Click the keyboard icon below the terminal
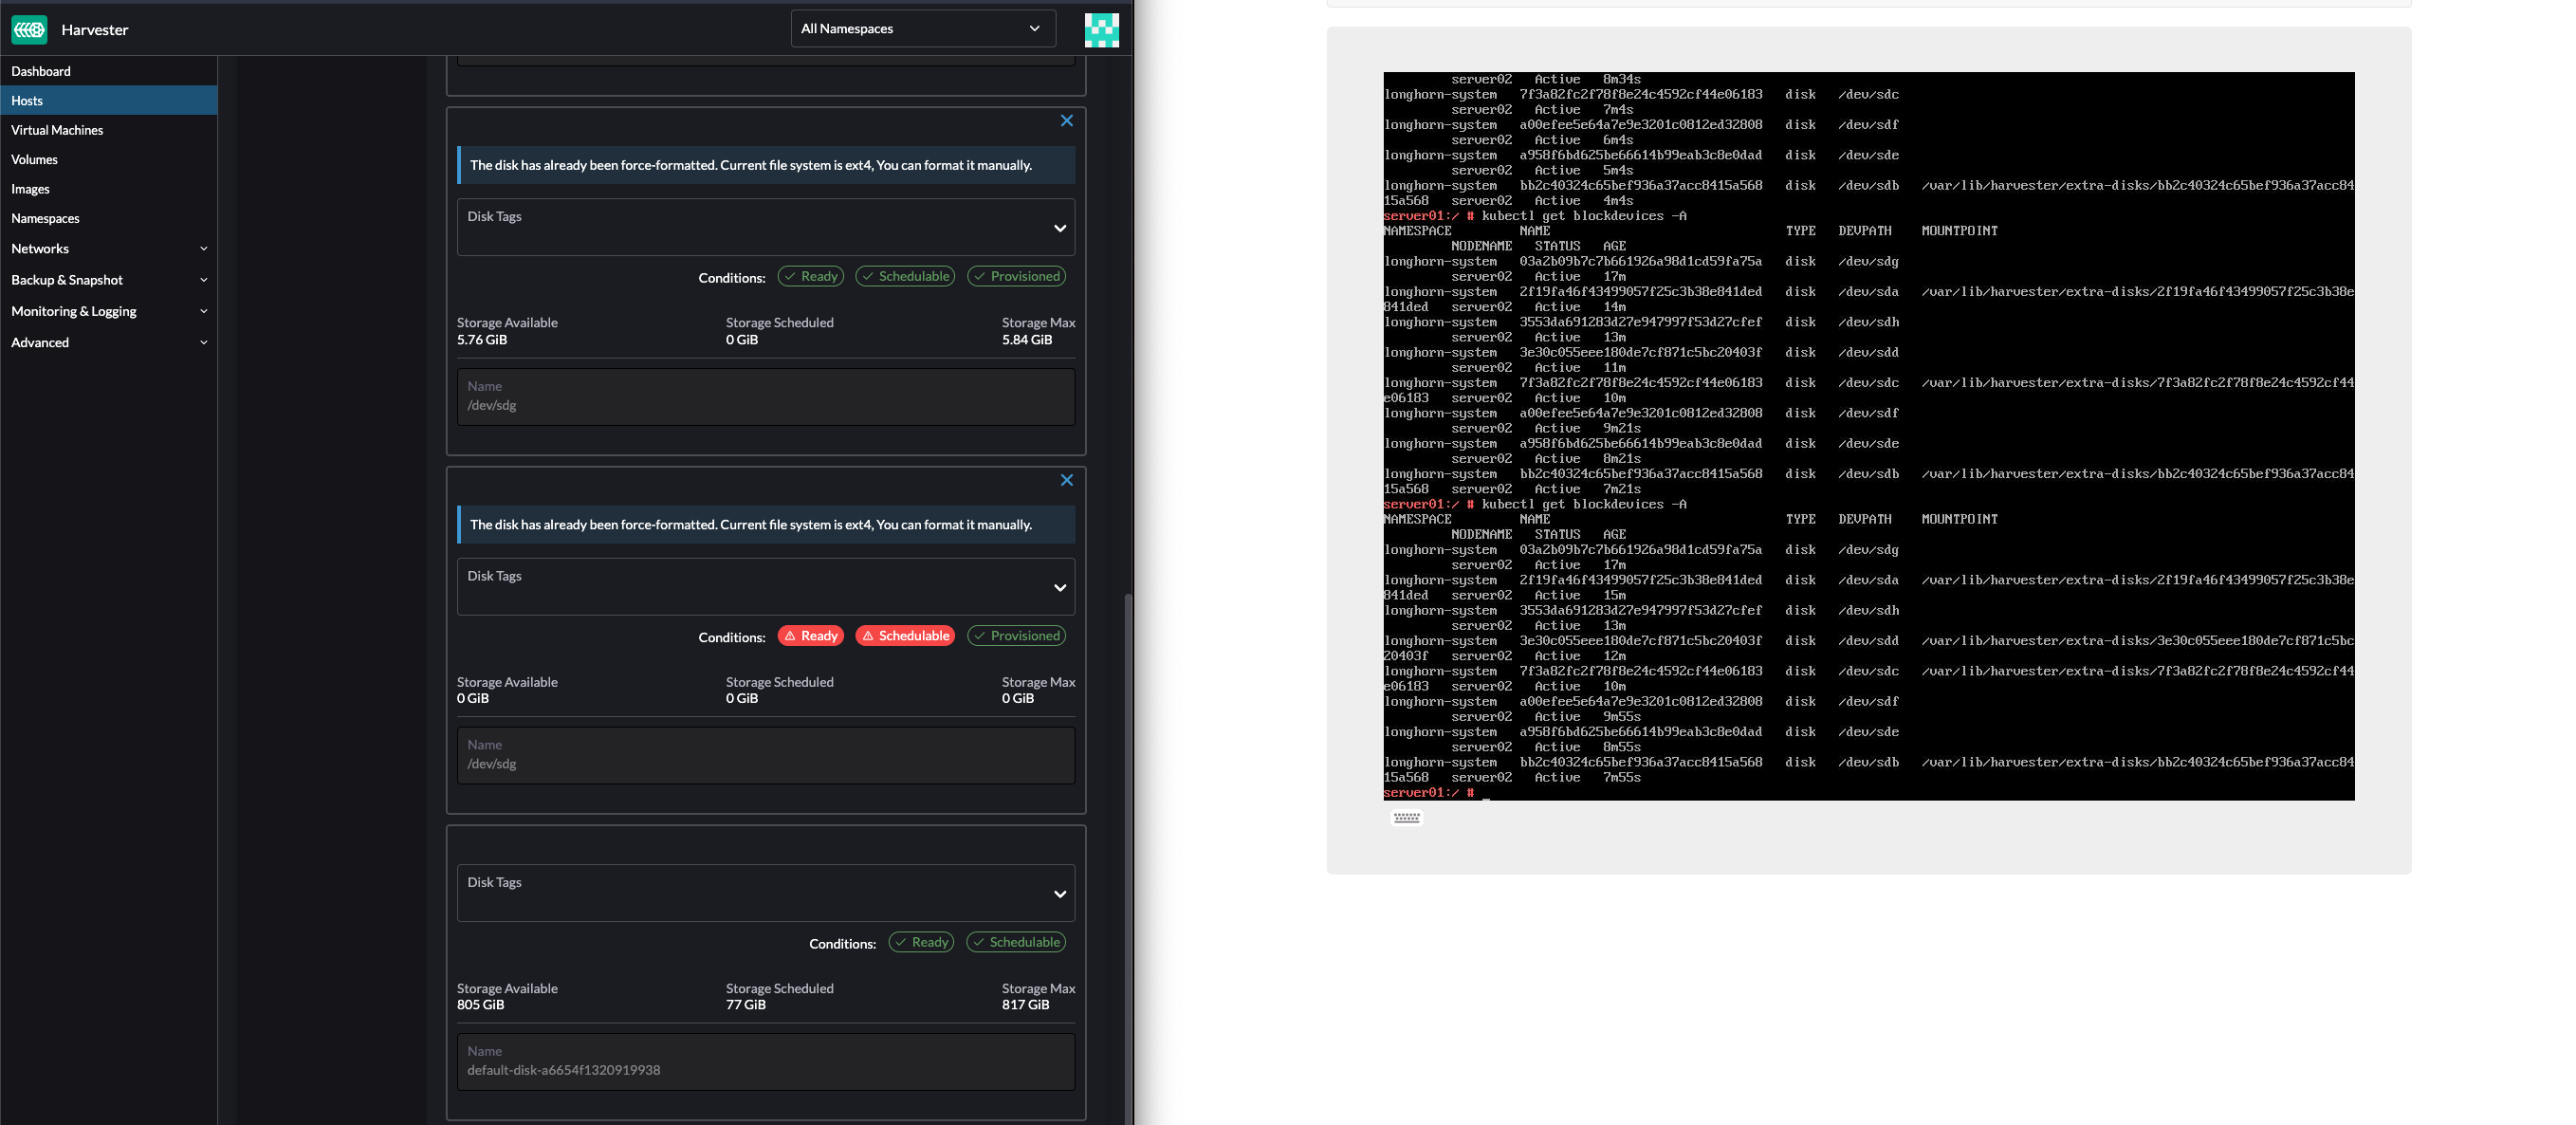The height and width of the screenshot is (1125, 2576). tap(1407, 817)
